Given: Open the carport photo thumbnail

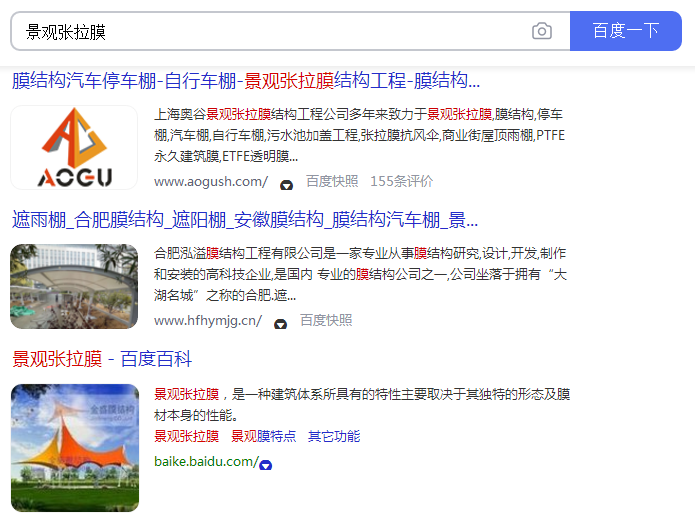Looking at the screenshot, I should [74, 286].
